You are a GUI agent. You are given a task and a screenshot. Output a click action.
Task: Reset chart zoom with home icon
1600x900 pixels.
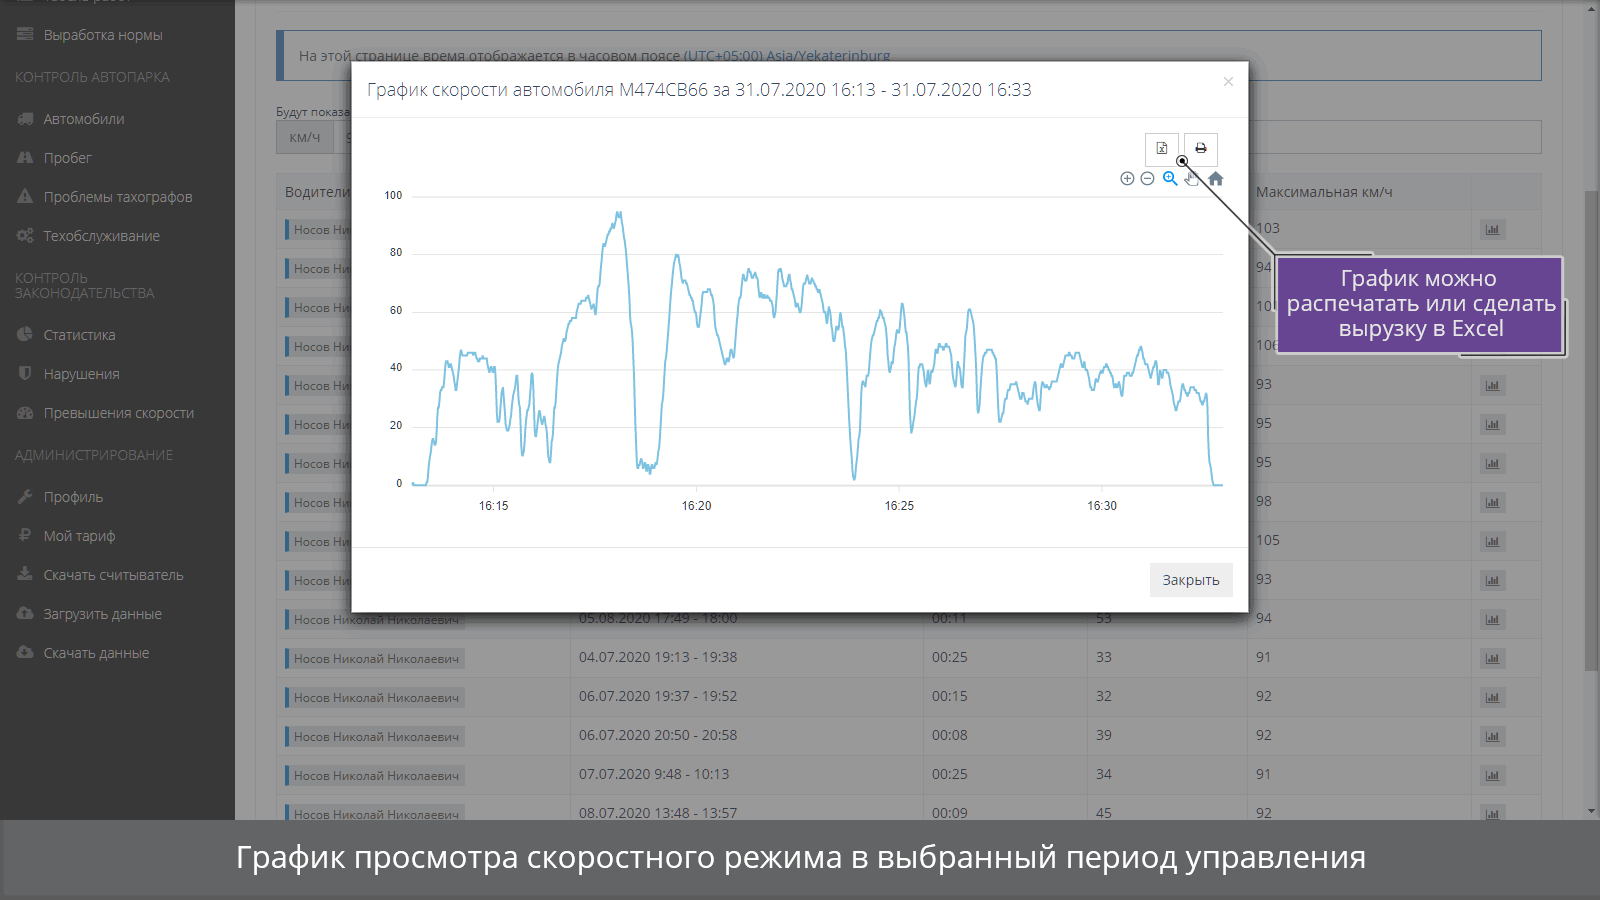(1216, 179)
